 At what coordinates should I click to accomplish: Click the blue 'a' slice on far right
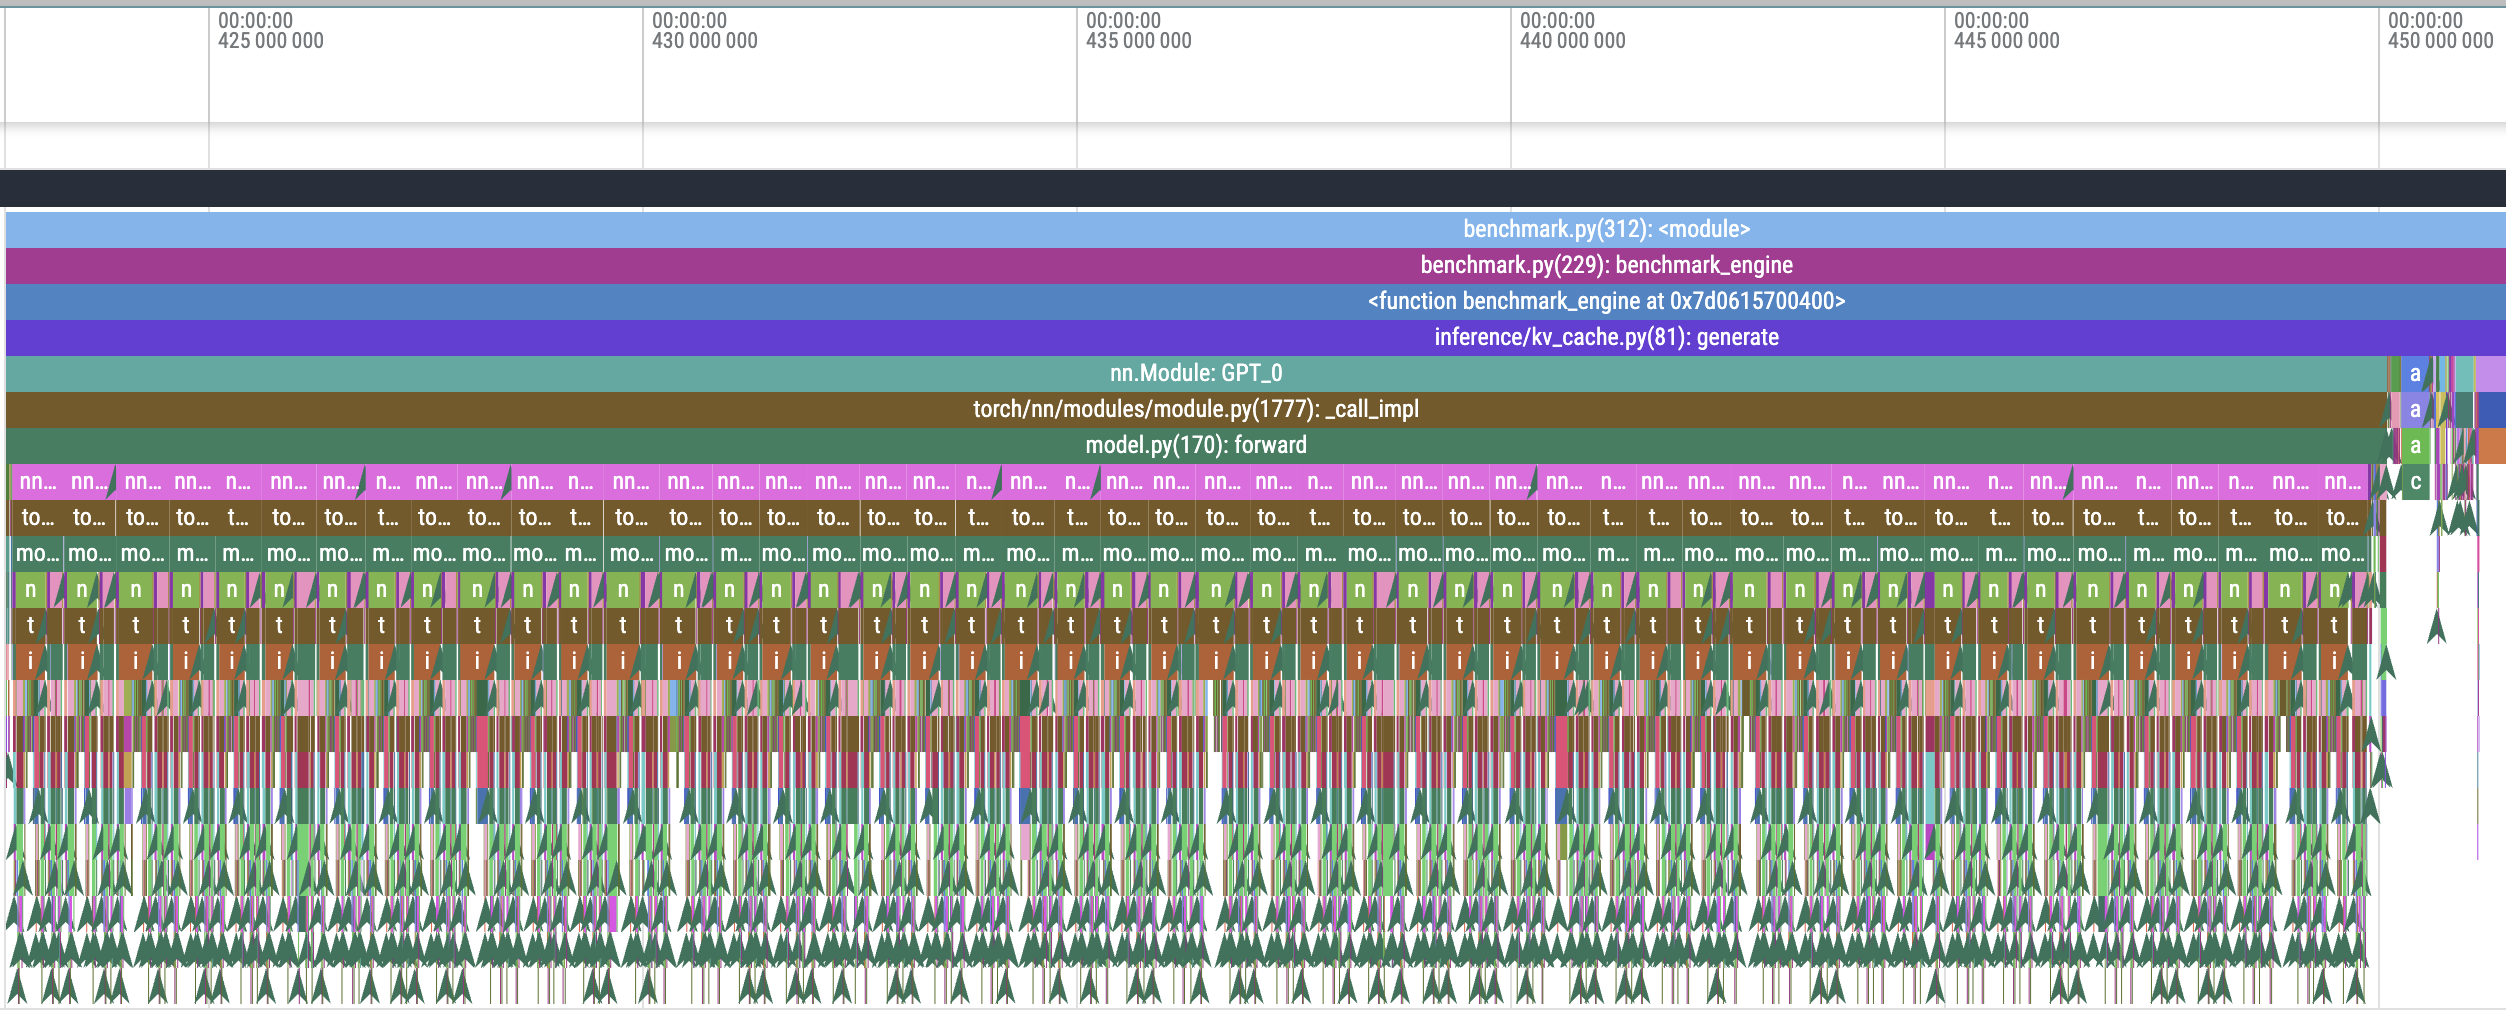[2415, 372]
